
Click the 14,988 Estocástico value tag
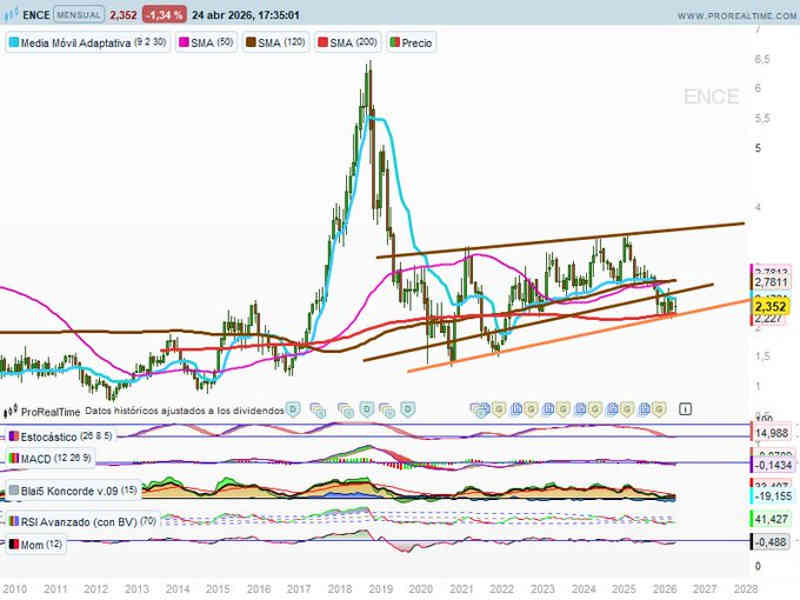click(x=769, y=432)
